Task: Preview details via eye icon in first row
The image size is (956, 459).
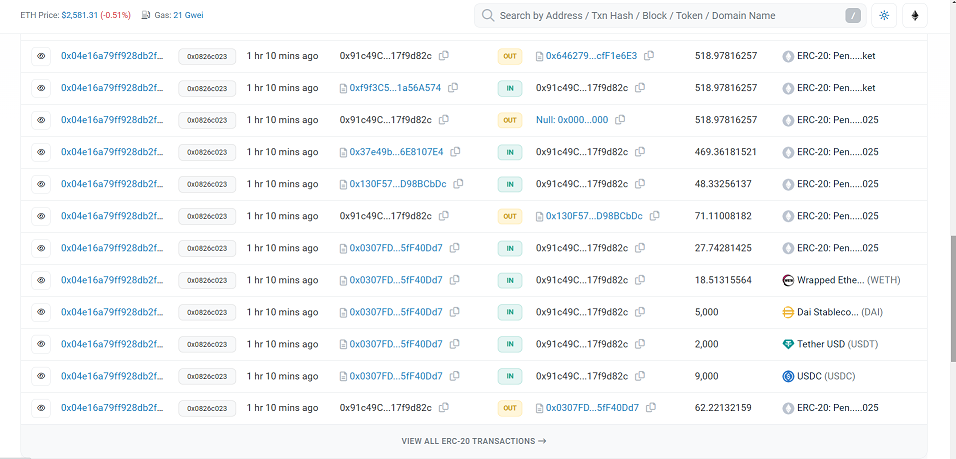Action: pos(41,56)
